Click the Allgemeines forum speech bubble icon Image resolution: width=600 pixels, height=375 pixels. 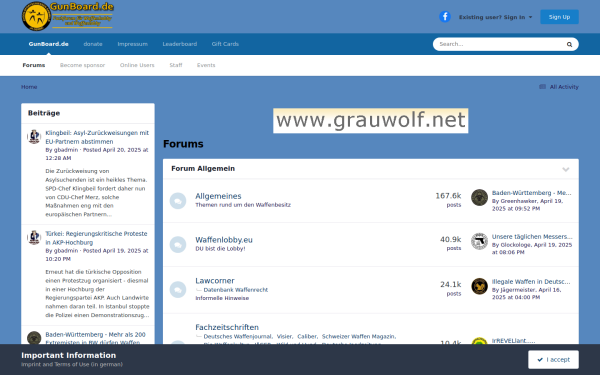(178, 201)
